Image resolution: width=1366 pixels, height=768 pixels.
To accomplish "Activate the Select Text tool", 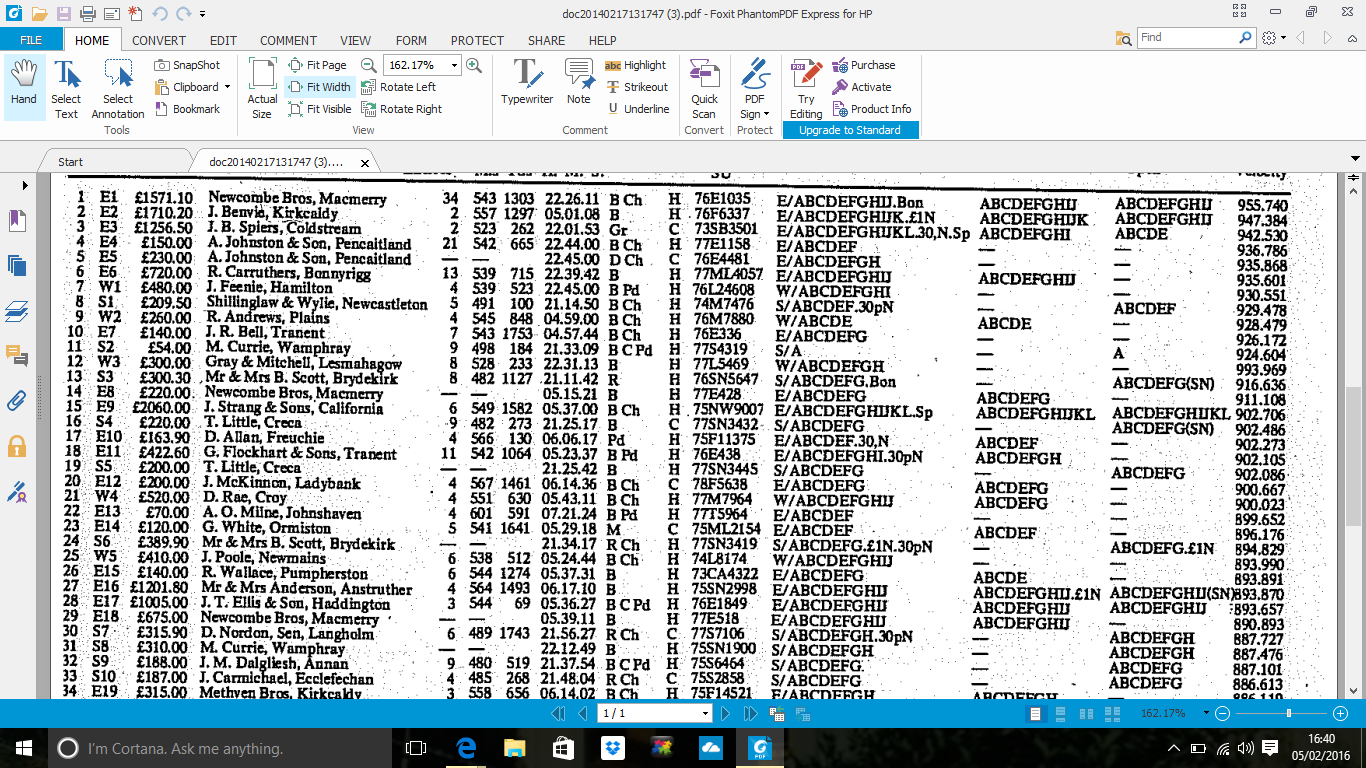I will [66, 87].
